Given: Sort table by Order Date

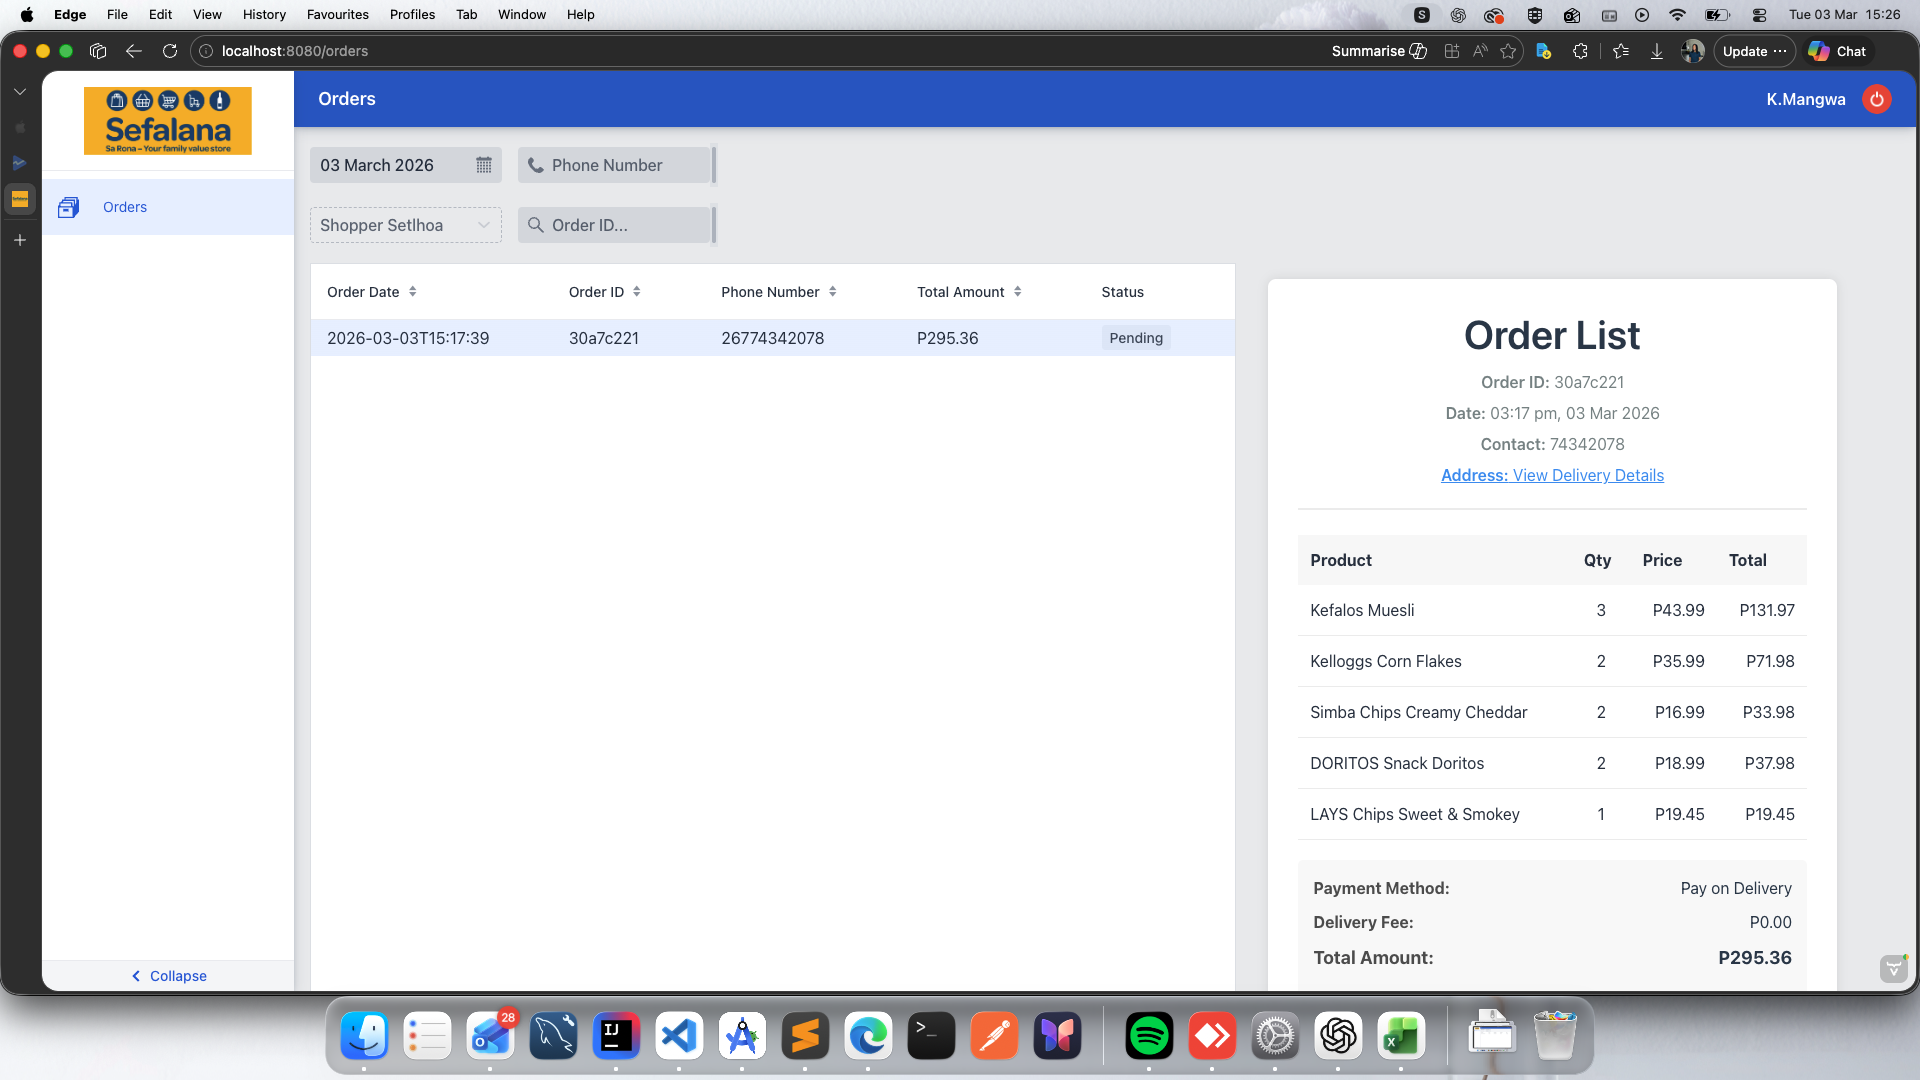Looking at the screenshot, I should pos(412,292).
